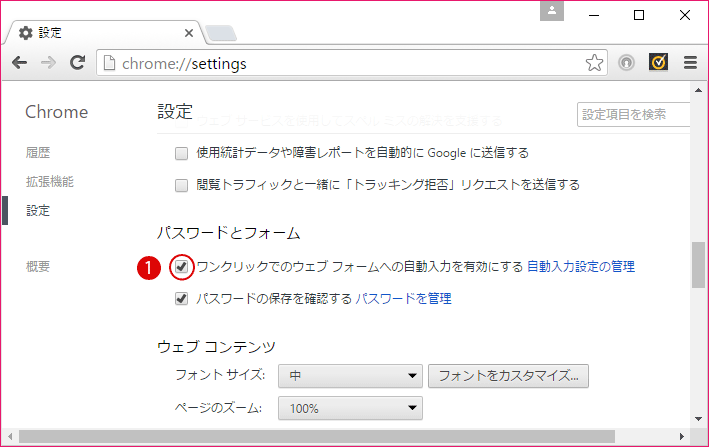This screenshot has width=709, height=447.
Task: Select 履歴 in the left sidebar
Action: 38,153
